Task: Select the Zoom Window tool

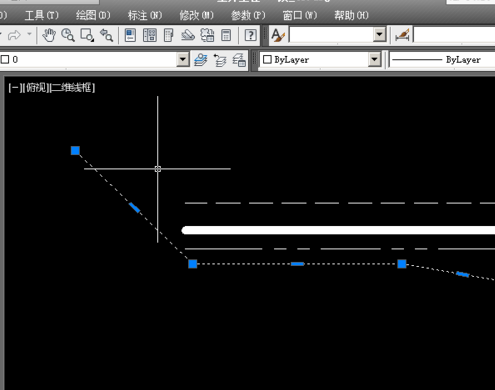Action: point(87,35)
